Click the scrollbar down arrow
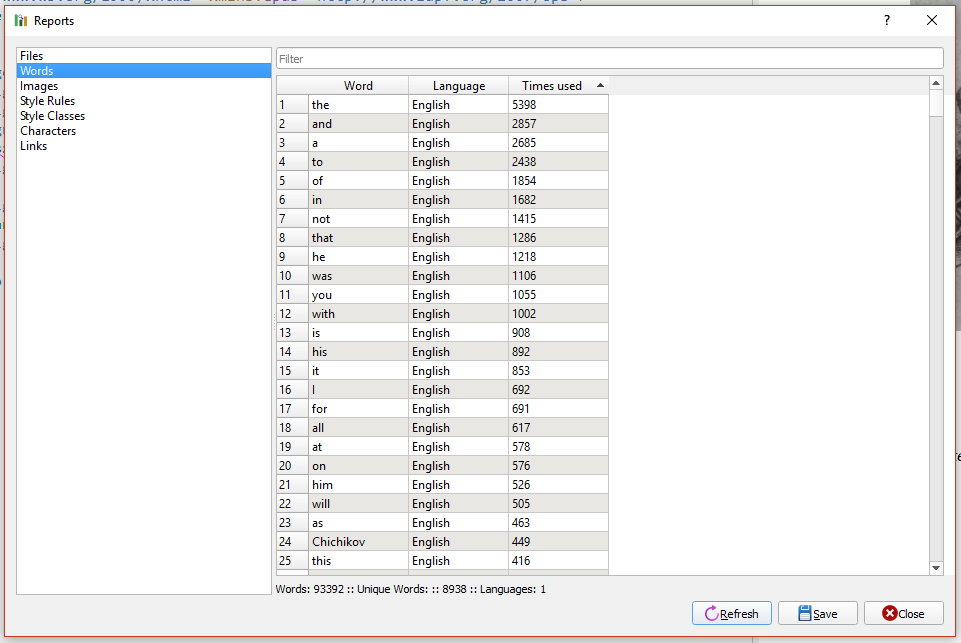Screen dimensions: 961x643 (936, 567)
